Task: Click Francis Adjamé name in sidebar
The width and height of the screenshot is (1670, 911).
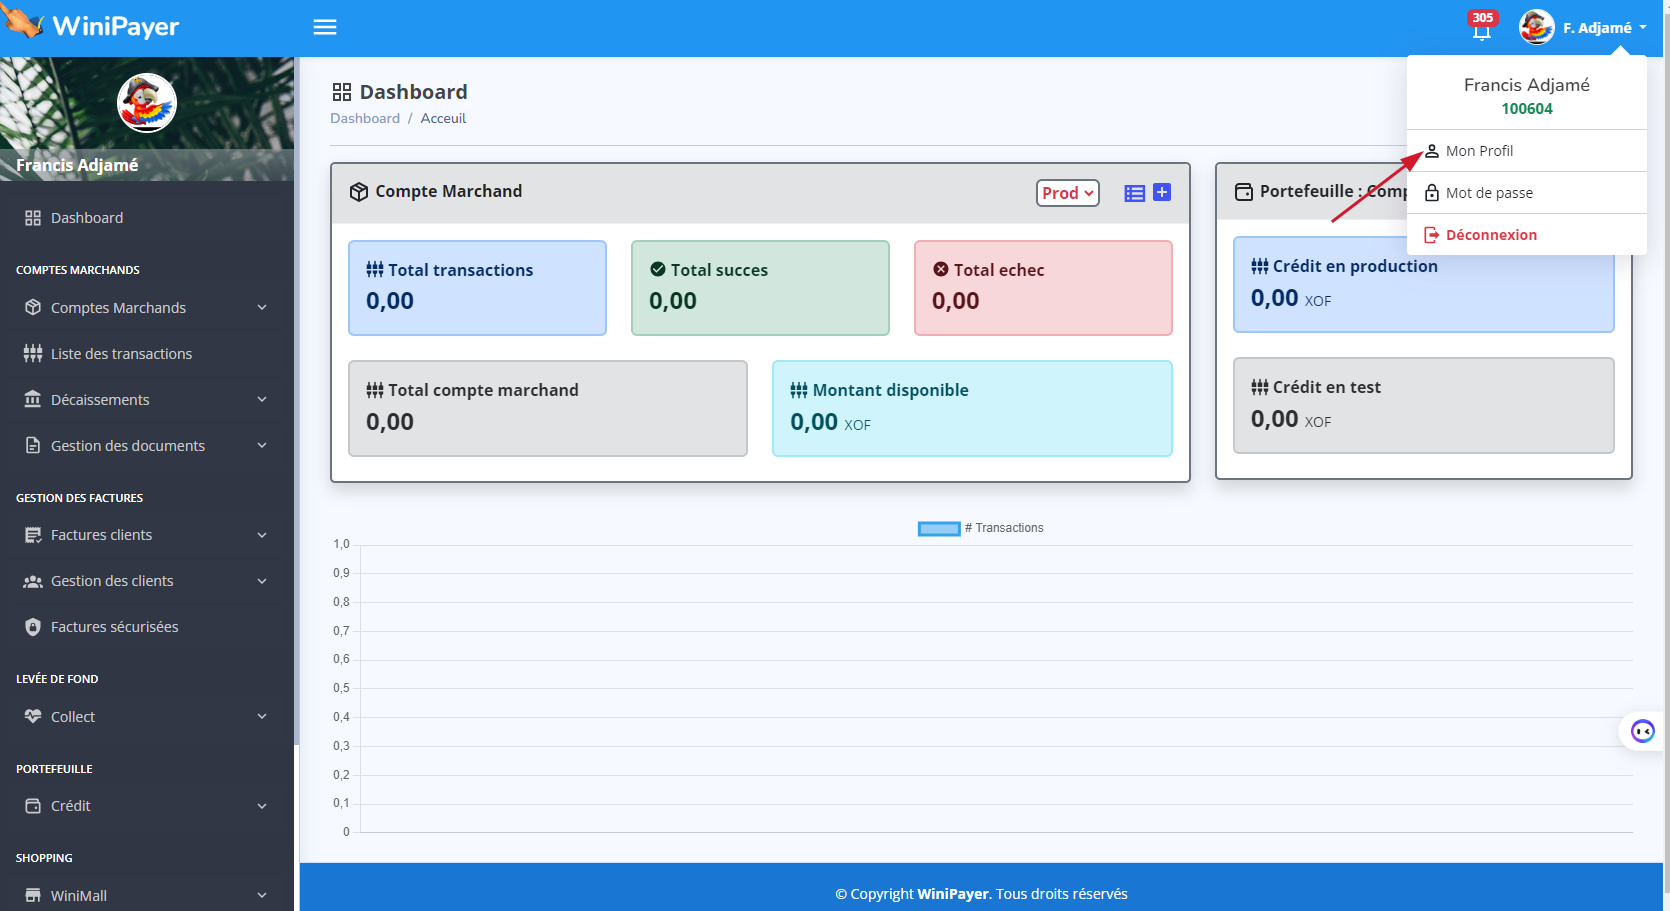Action: [77, 165]
